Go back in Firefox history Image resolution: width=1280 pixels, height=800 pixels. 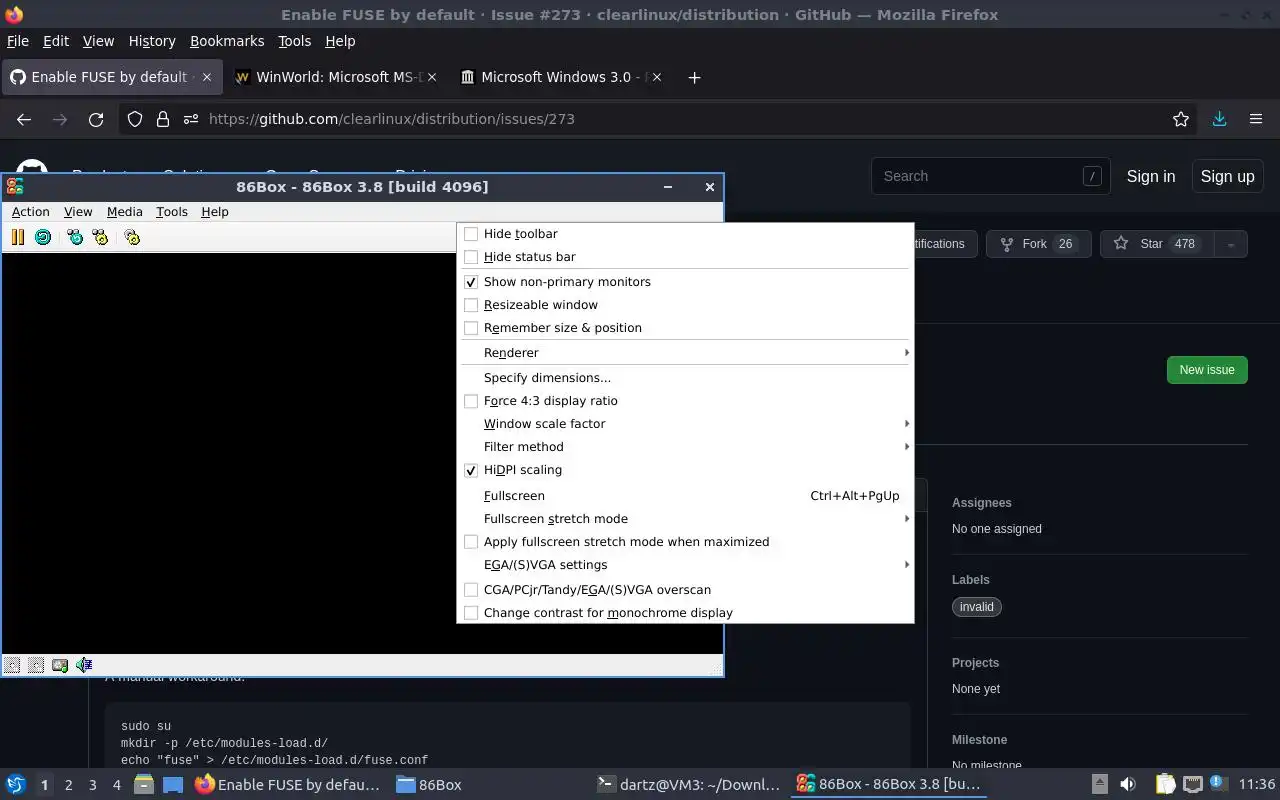click(x=24, y=119)
